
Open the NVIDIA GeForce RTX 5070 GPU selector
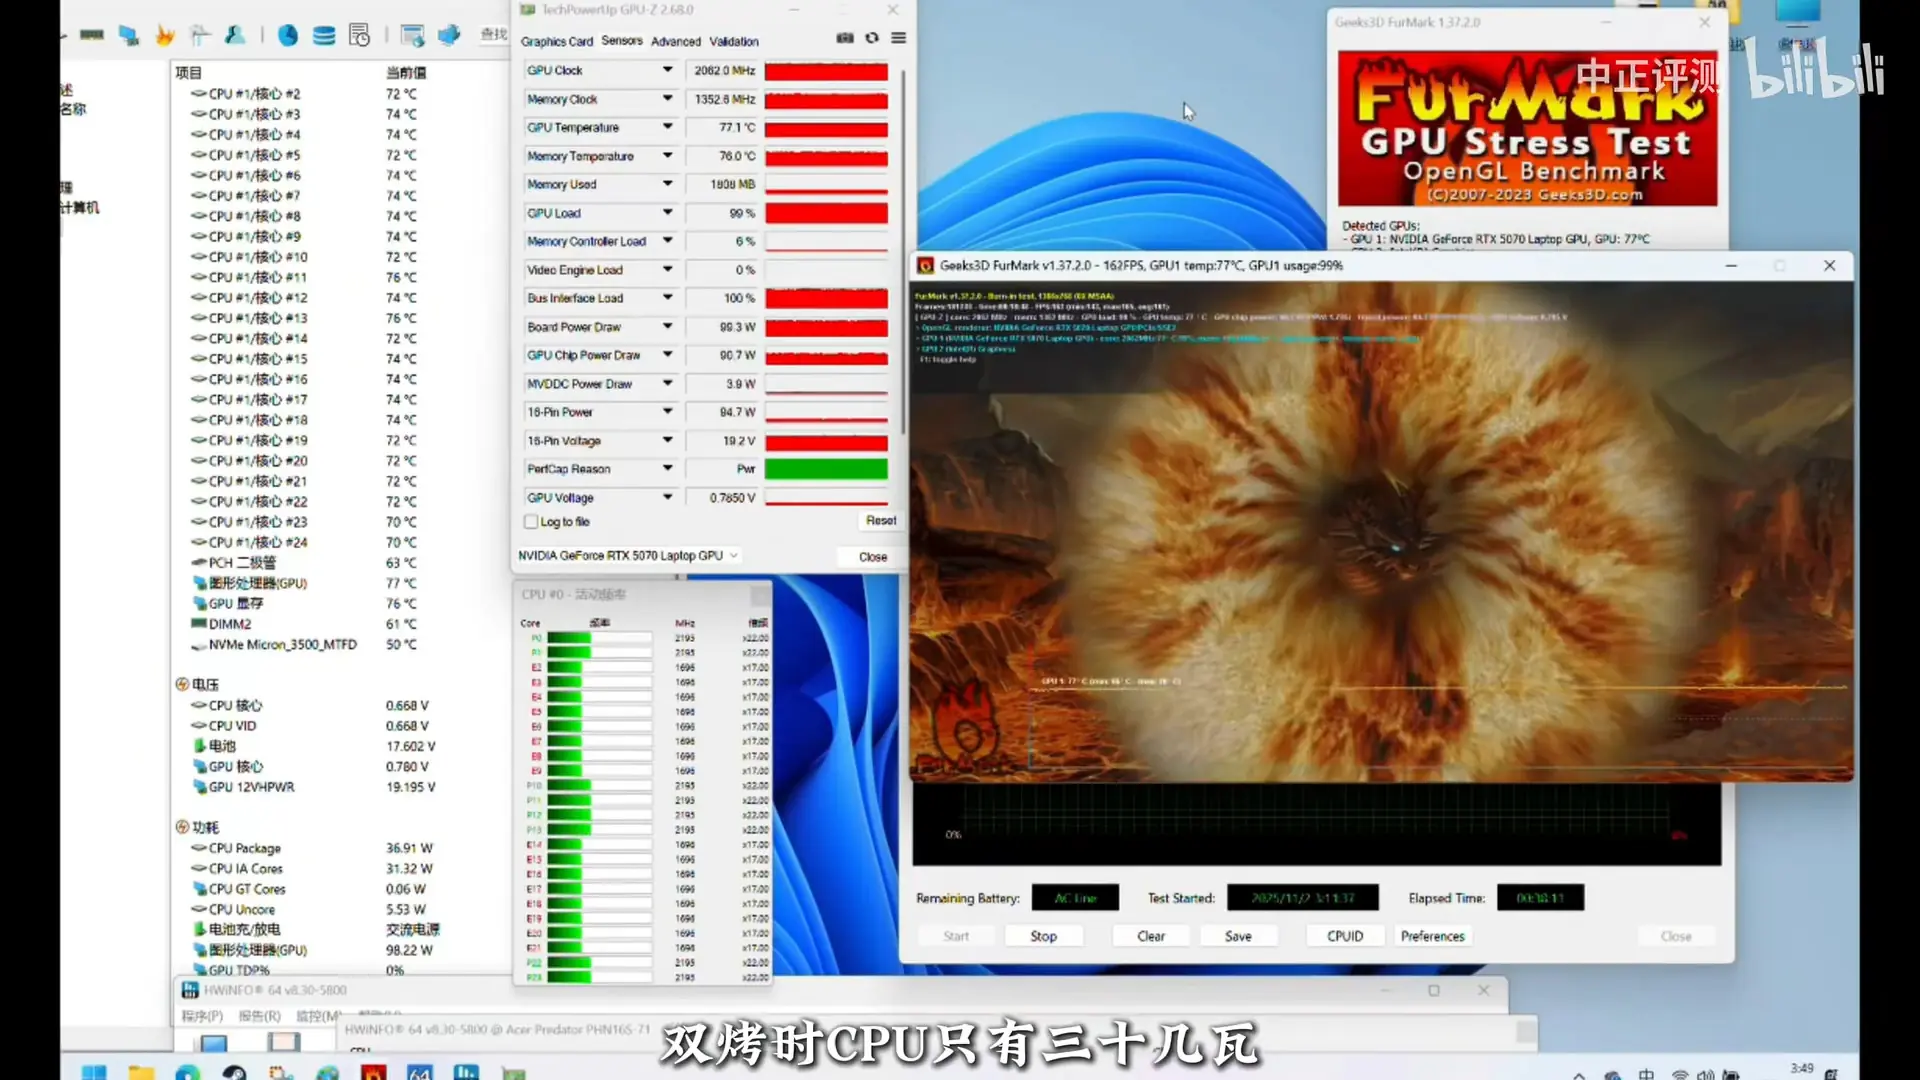[627, 556]
